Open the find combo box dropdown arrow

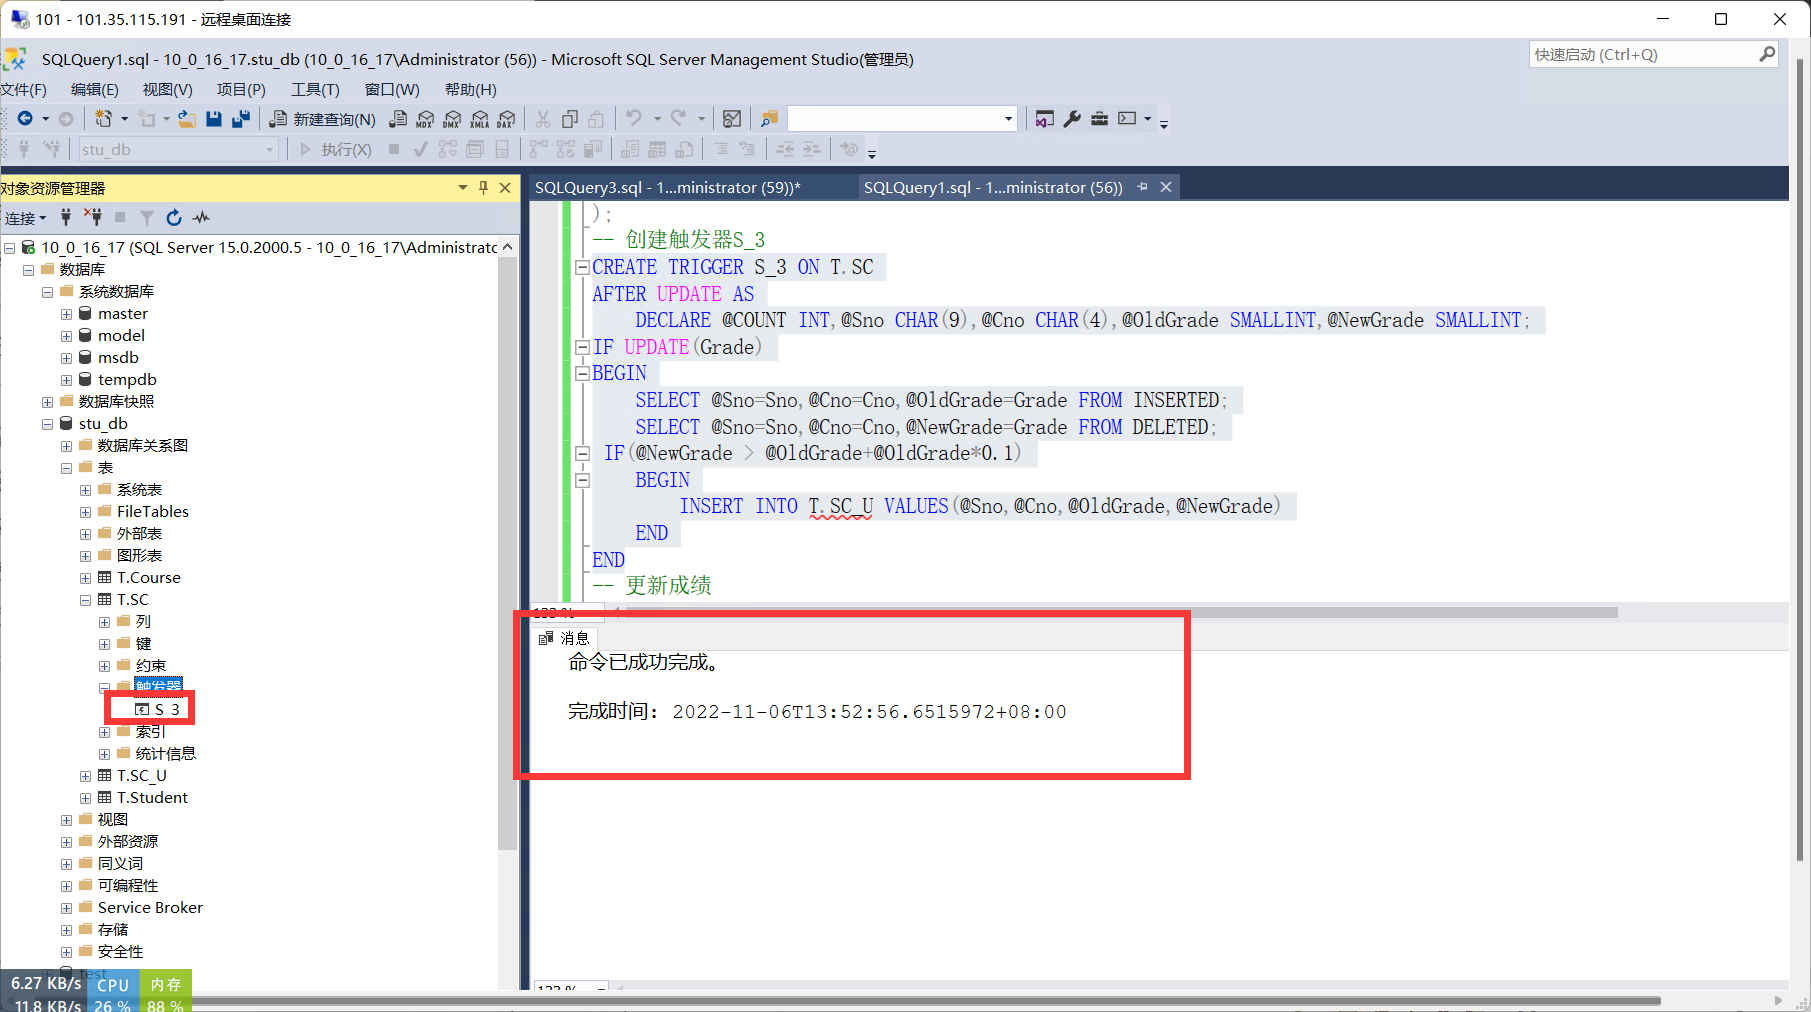pos(1008,119)
